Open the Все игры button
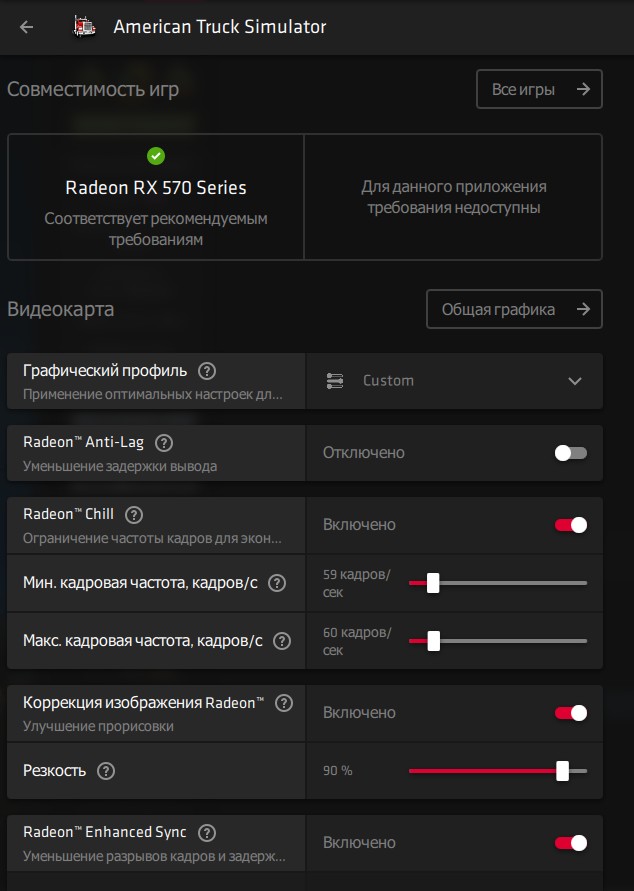Screen dimensions: 634x891 (x=539, y=89)
